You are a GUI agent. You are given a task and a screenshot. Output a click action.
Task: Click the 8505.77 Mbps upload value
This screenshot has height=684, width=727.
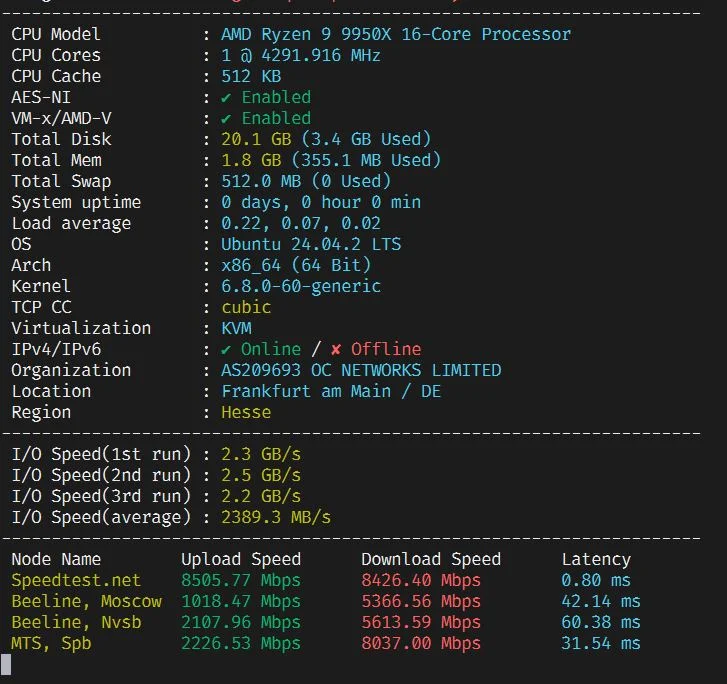click(x=241, y=581)
